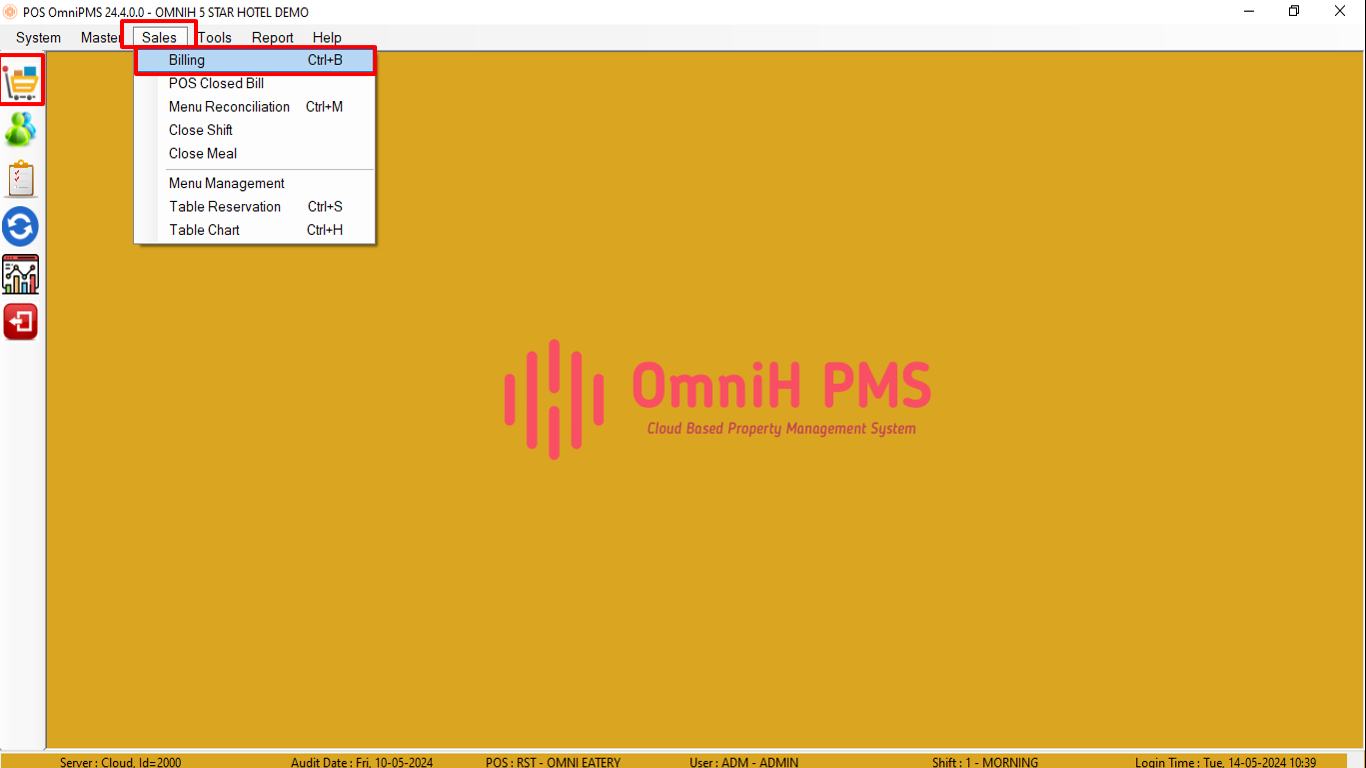1366x768 pixels.
Task: Click the Login Time status bar entry
Action: [1225, 762]
